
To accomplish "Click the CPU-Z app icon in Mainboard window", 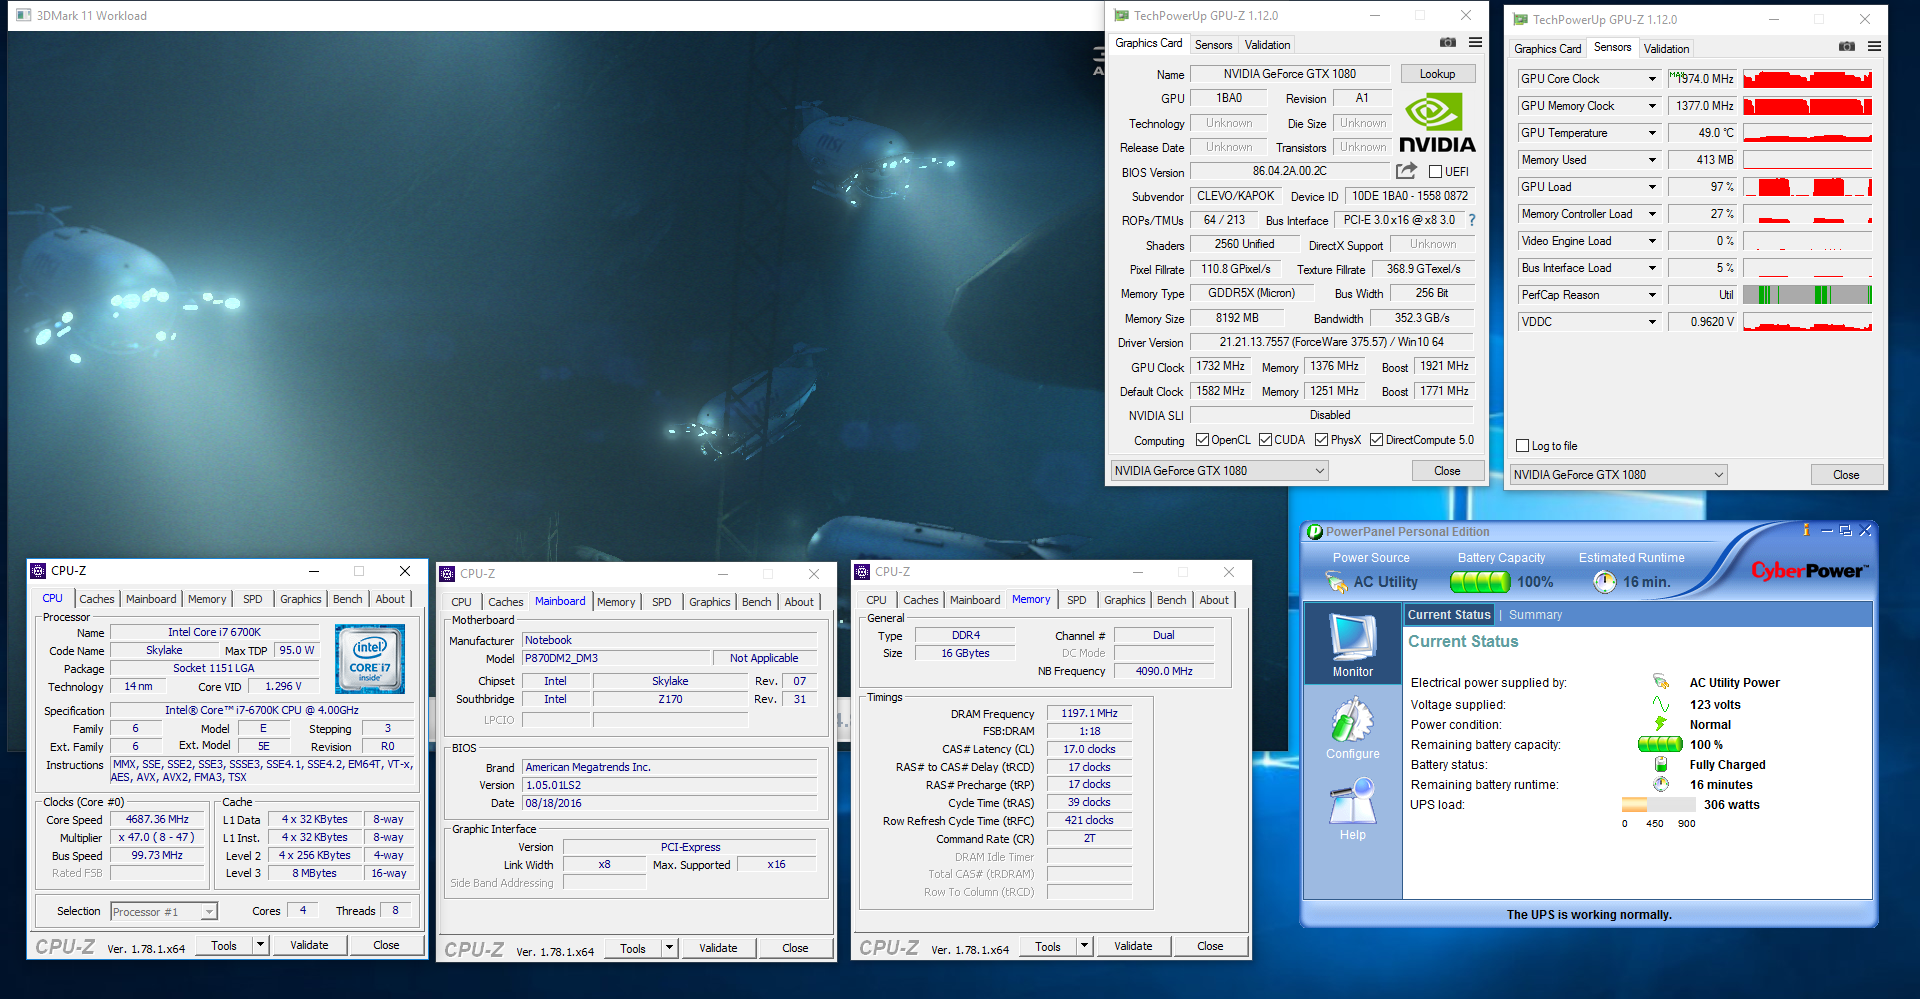I will [447, 574].
